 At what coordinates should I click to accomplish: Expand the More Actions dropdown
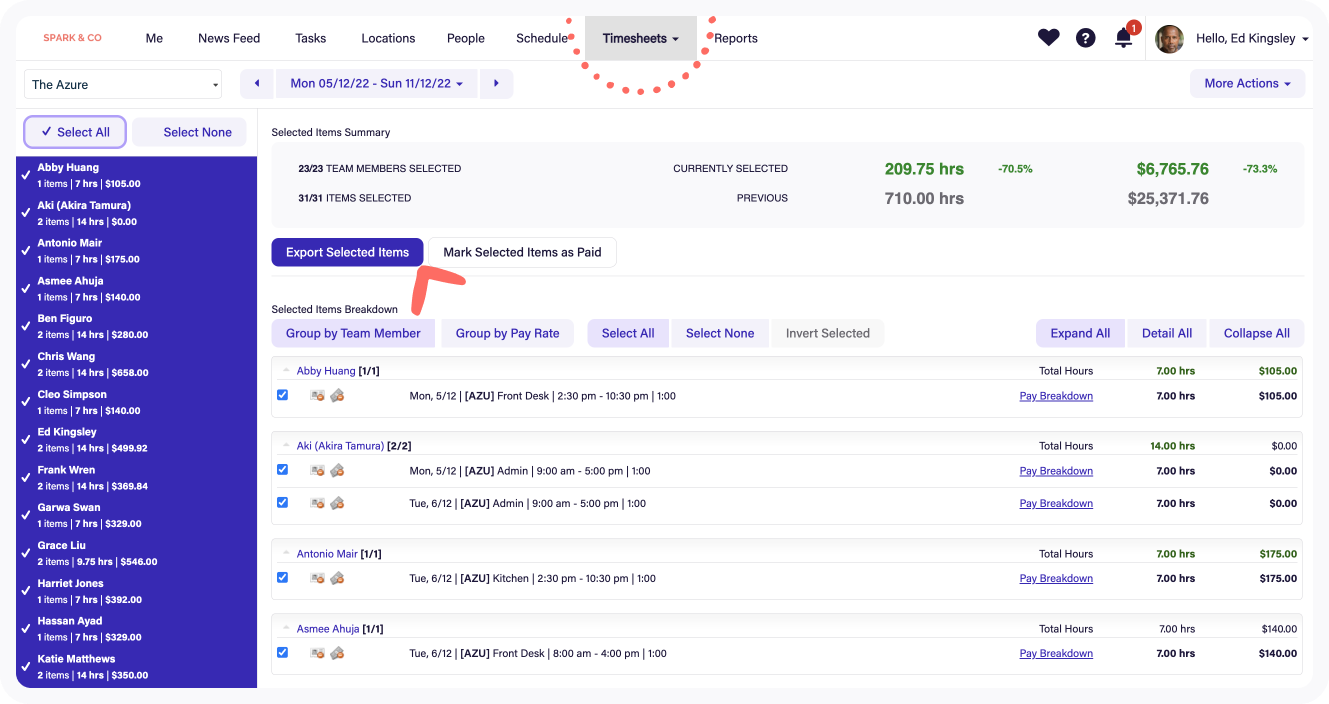1246,84
